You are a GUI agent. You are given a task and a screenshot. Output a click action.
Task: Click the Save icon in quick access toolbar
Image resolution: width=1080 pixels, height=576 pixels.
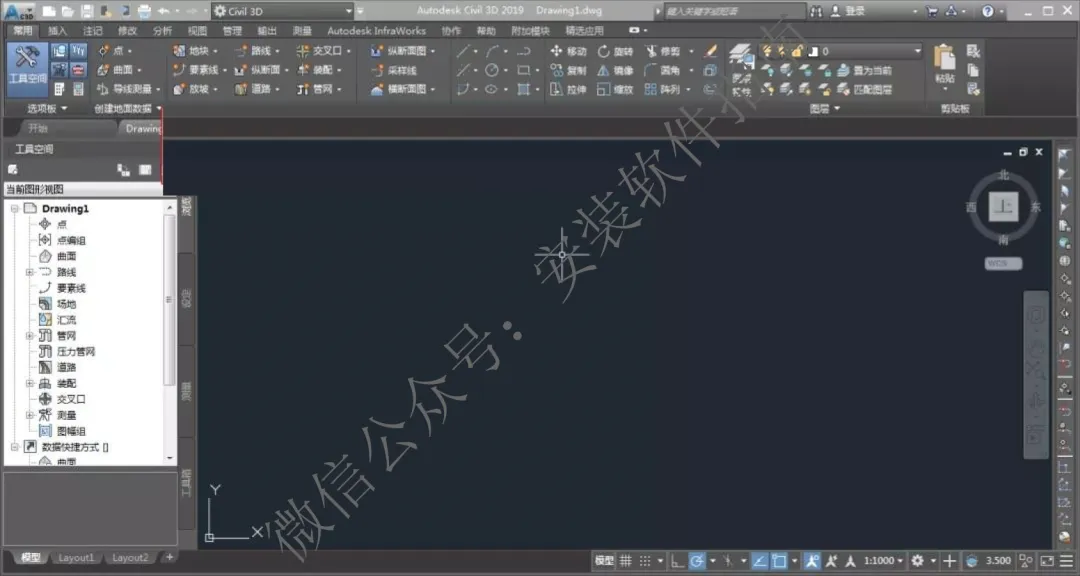pos(87,11)
